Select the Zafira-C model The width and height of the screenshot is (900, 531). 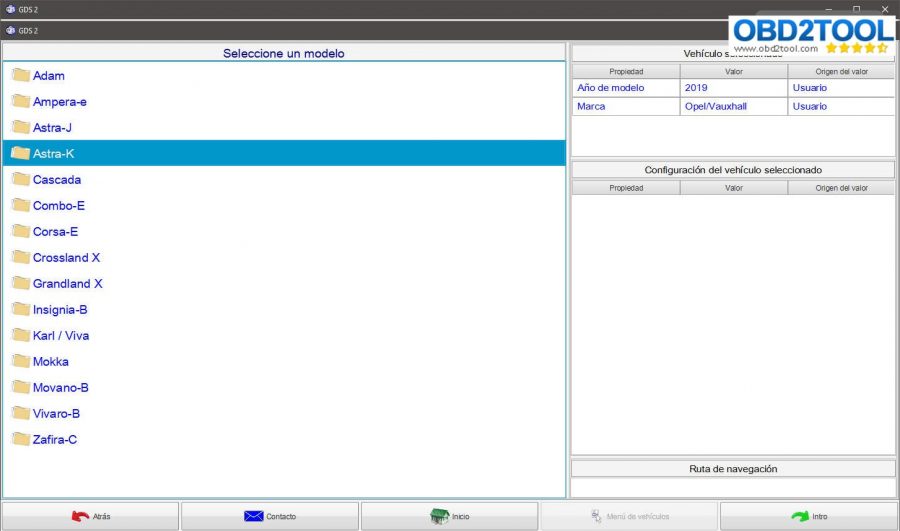click(55, 440)
